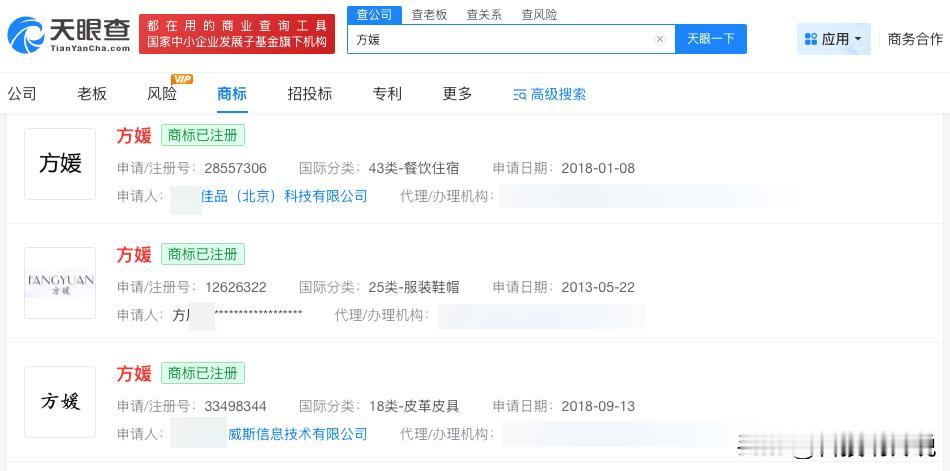Screen dimensions: 950x471
Task: Open the 商务合作 link
Action: [x=915, y=39]
